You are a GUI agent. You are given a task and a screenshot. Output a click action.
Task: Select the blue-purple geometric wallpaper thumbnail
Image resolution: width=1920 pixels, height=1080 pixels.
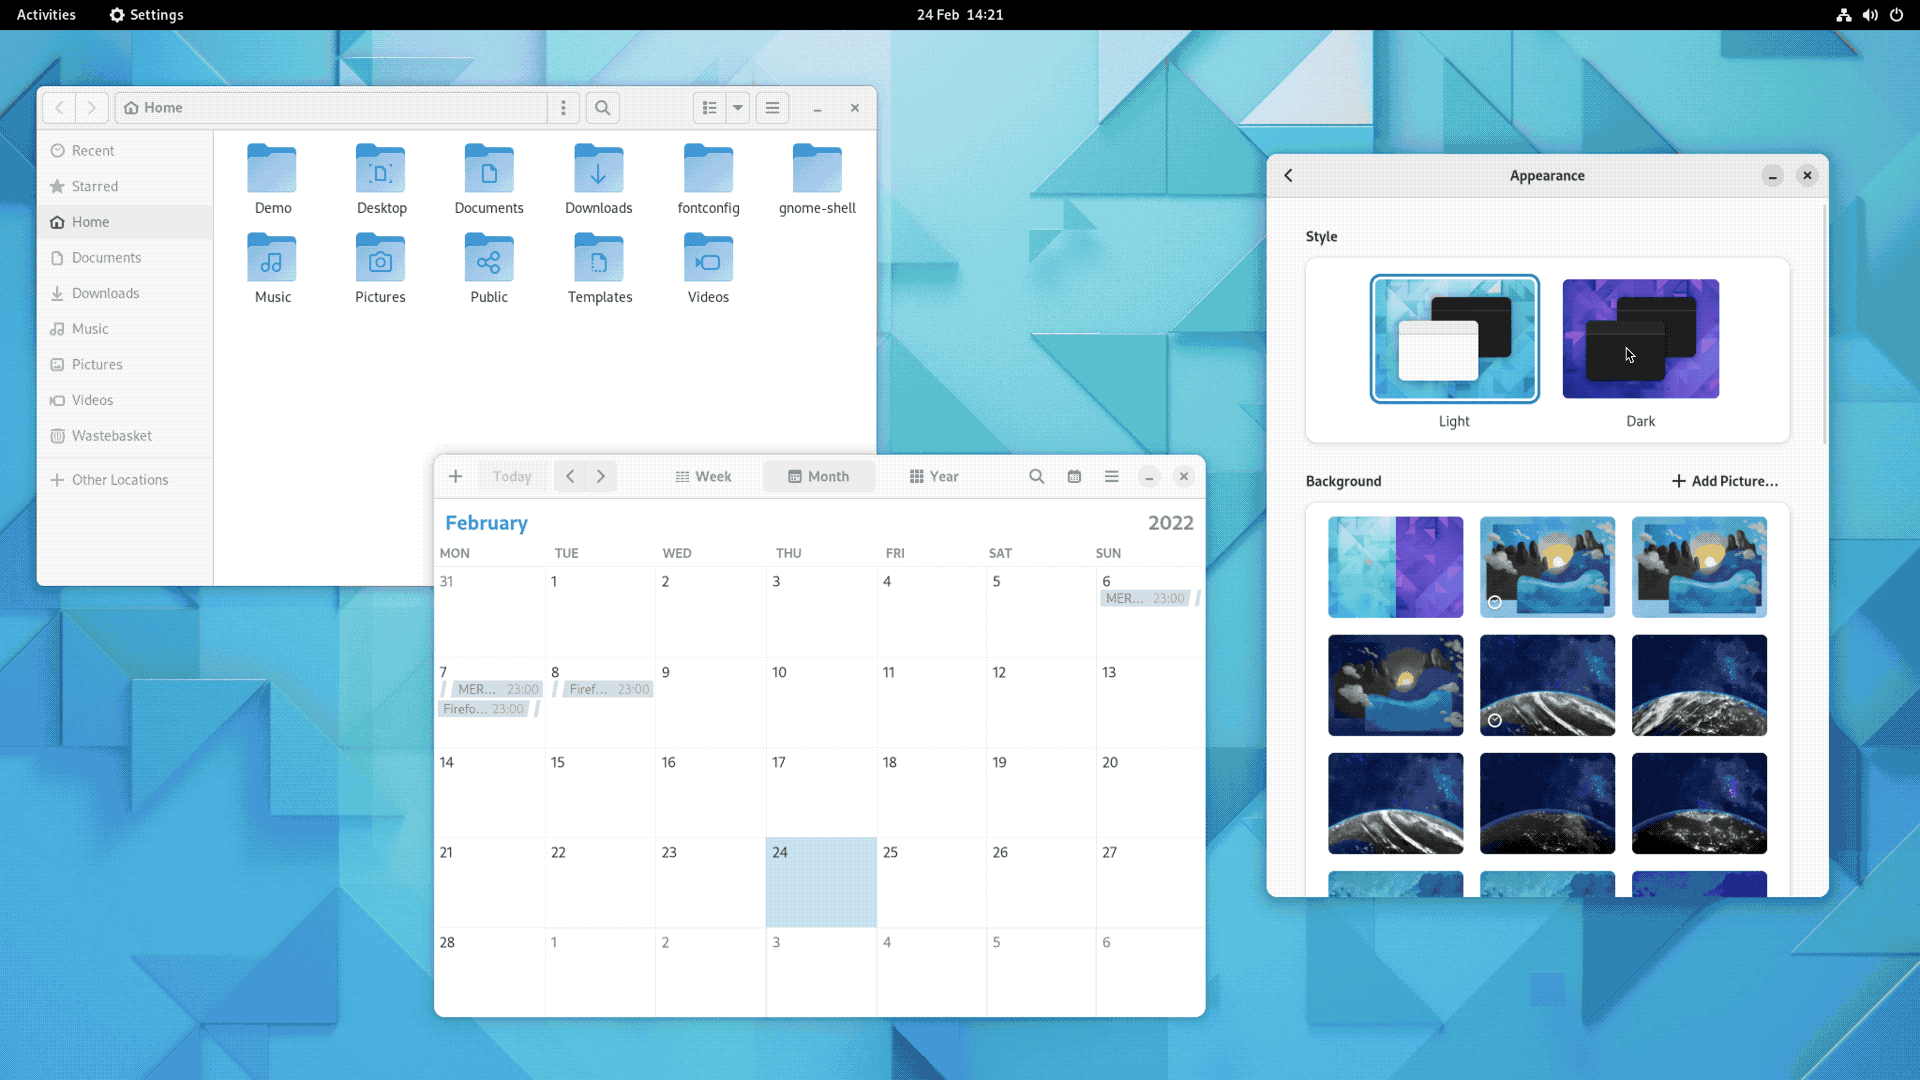1395,567
